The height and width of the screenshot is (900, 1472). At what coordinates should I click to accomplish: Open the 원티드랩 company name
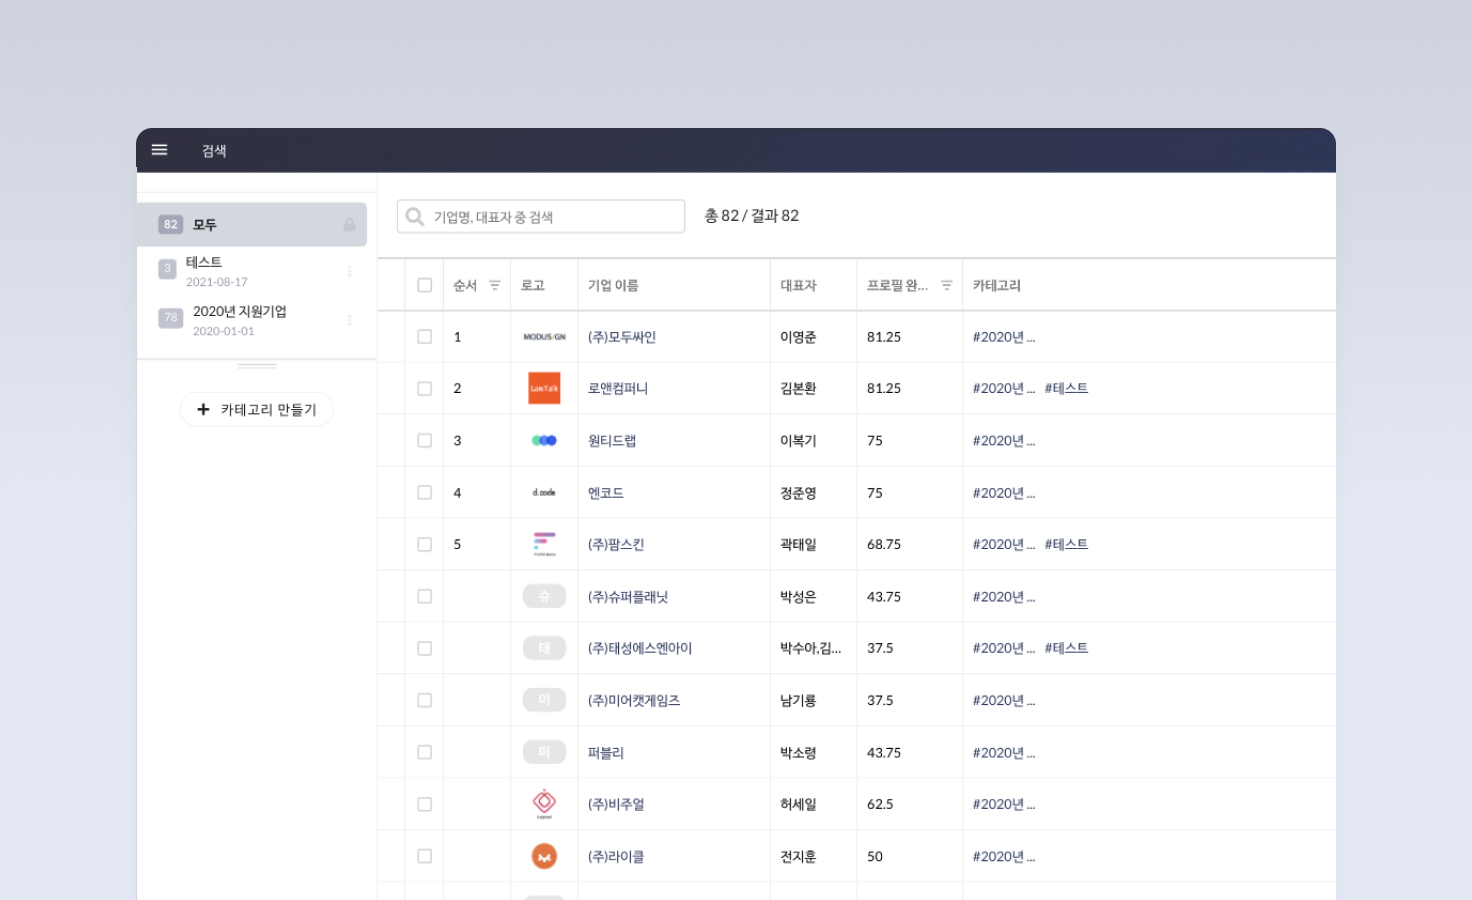click(612, 441)
